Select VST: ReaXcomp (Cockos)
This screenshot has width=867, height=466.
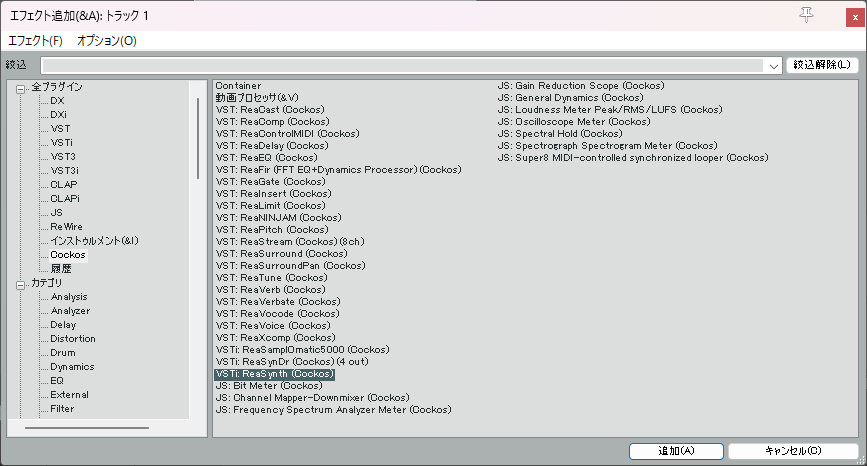[275, 338]
